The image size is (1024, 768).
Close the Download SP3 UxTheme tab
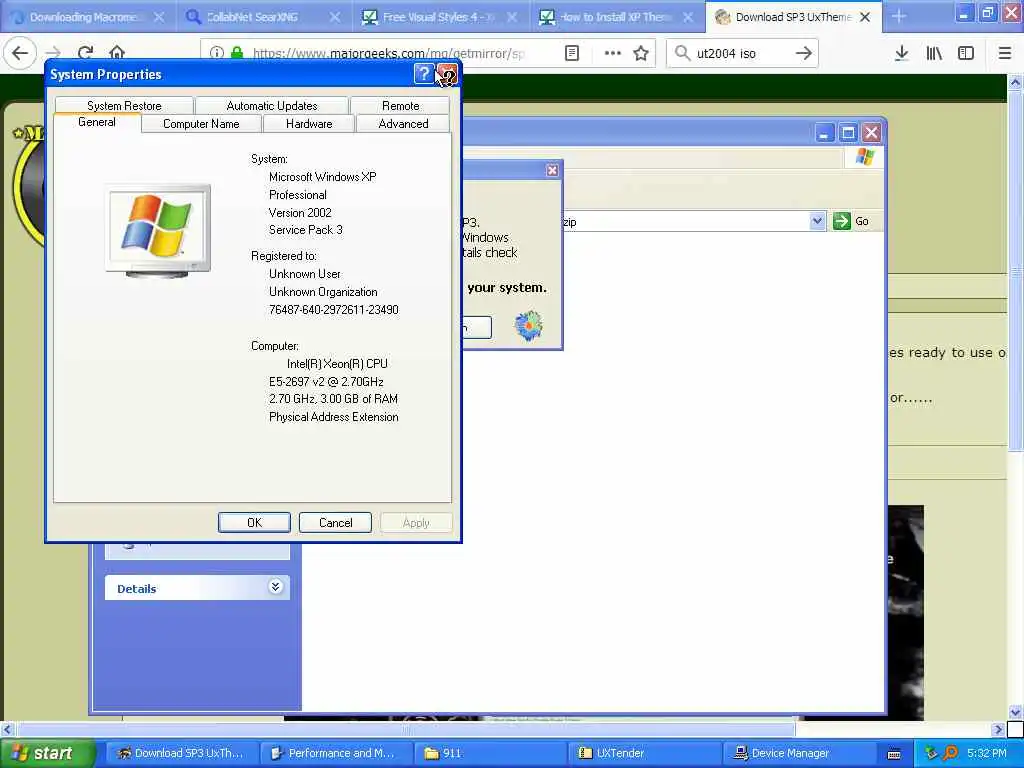pyautogui.click(x=865, y=17)
